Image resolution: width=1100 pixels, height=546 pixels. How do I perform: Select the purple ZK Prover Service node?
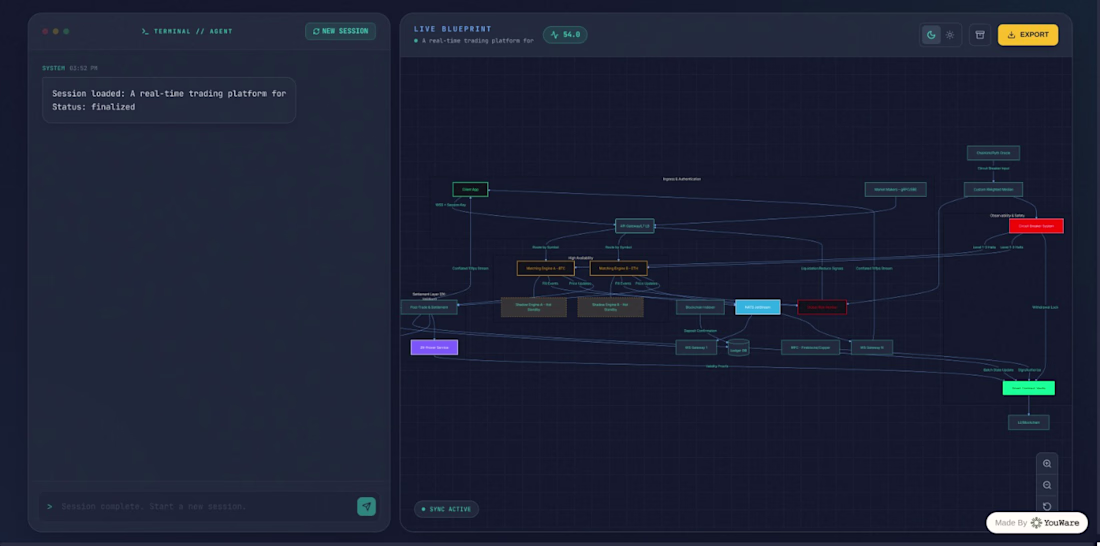tap(434, 347)
